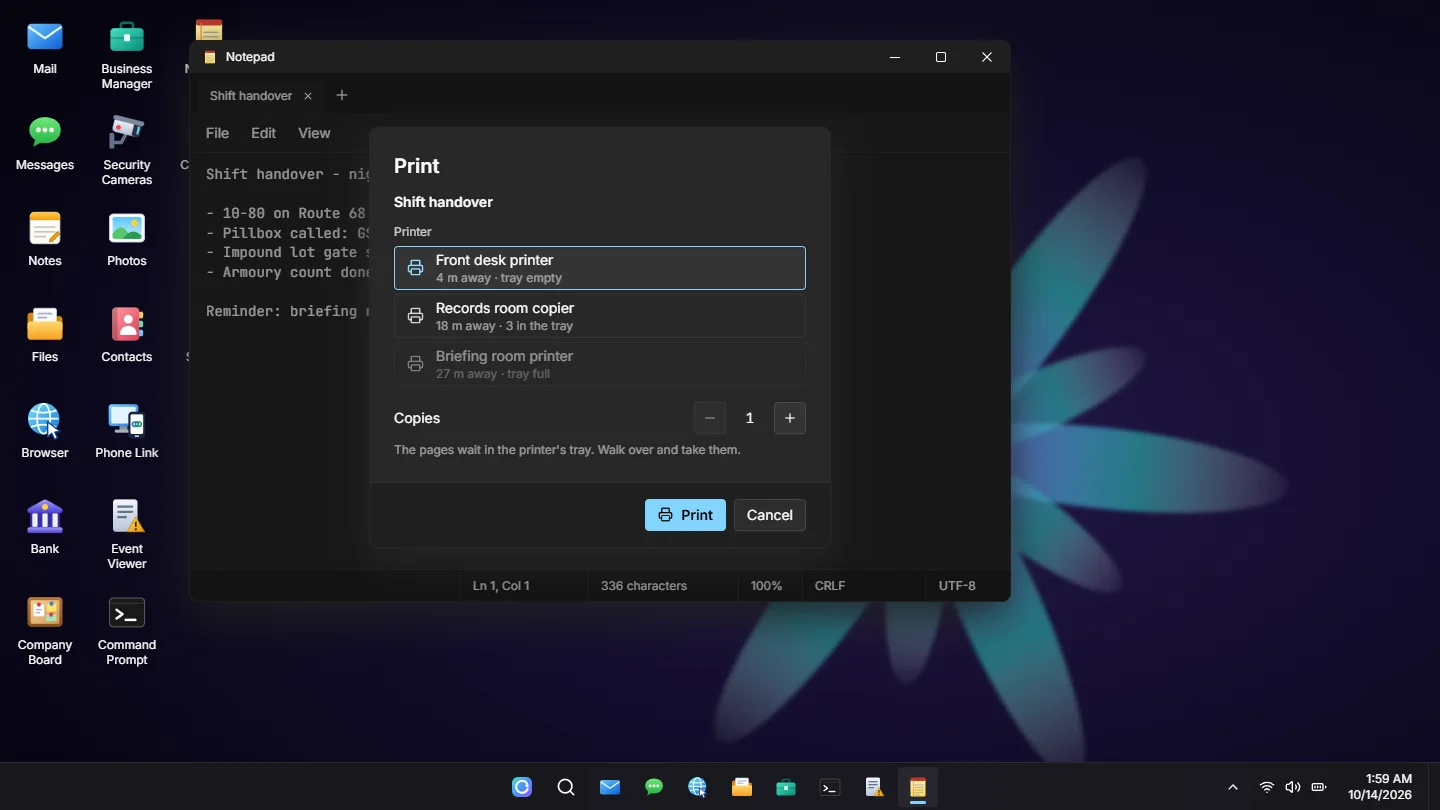This screenshot has height=810, width=1440.
Task: Click the terminal icon in the taskbar
Action: tap(830, 787)
